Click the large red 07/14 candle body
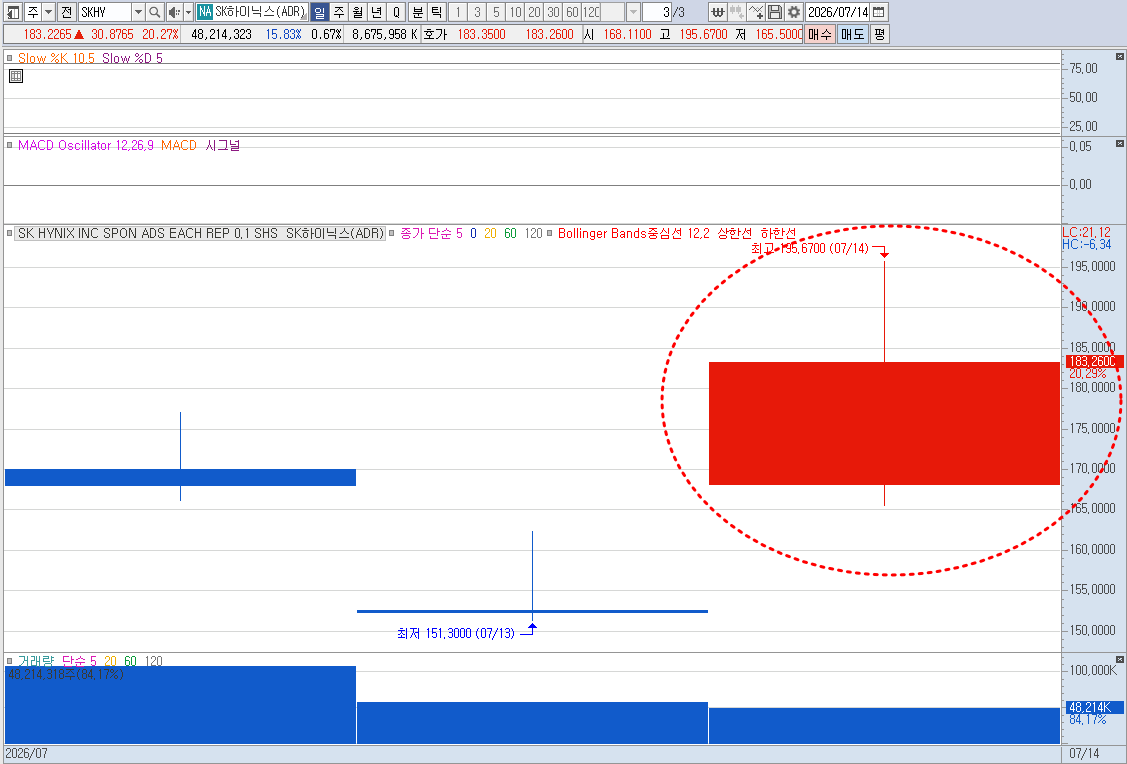 tap(884, 423)
